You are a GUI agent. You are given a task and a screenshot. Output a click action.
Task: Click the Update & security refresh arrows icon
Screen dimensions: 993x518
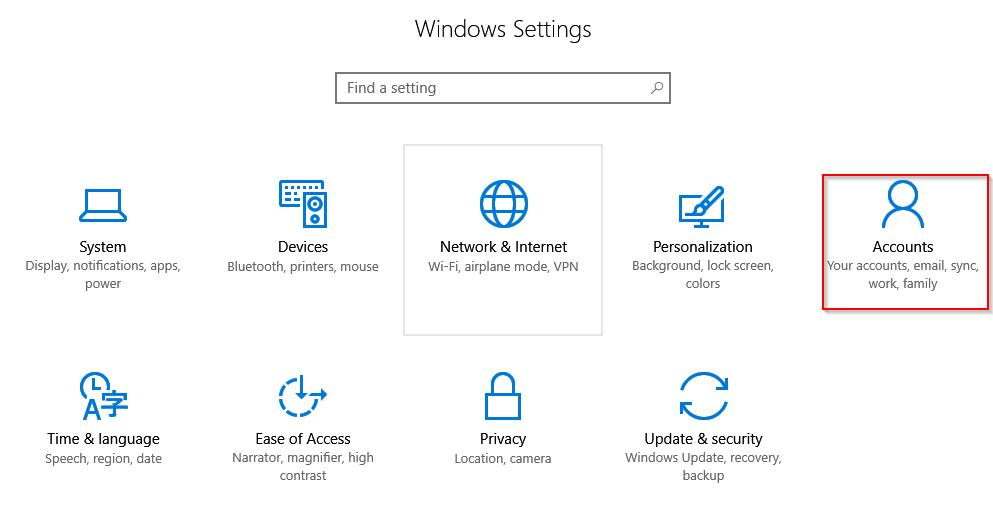704,396
